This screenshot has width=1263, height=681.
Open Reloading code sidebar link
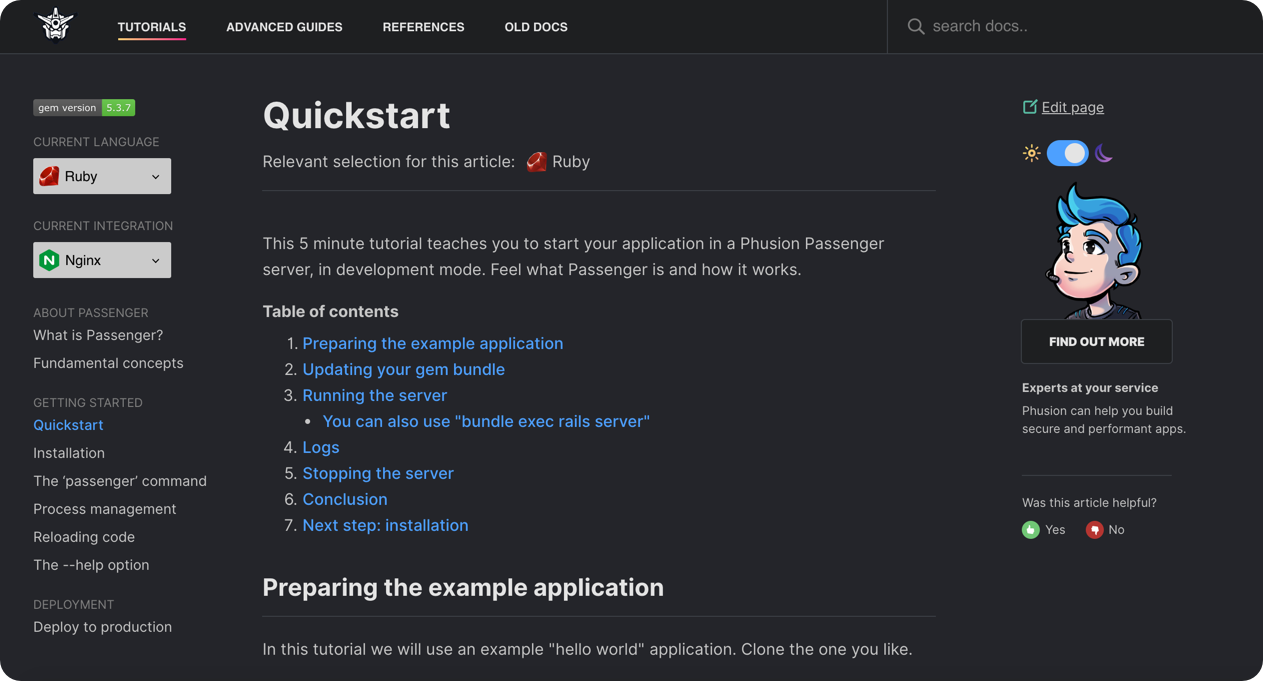[x=84, y=537]
